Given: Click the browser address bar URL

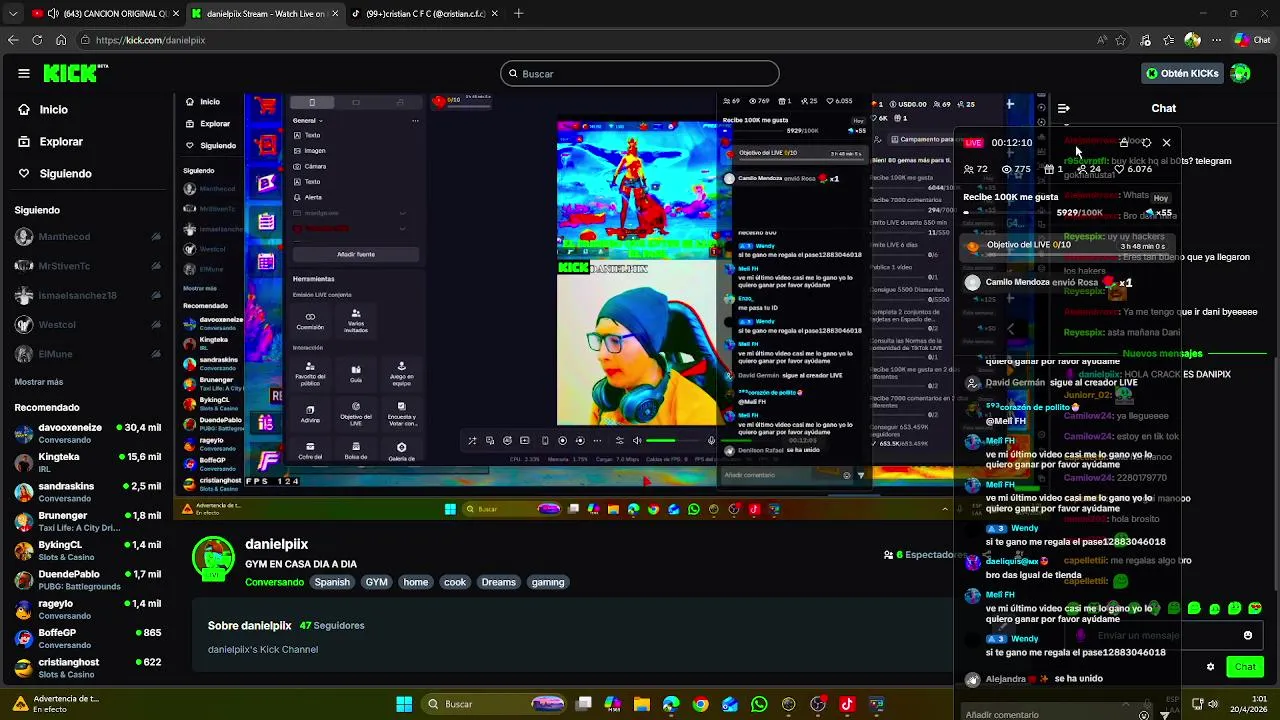Looking at the screenshot, I should tap(151, 40).
